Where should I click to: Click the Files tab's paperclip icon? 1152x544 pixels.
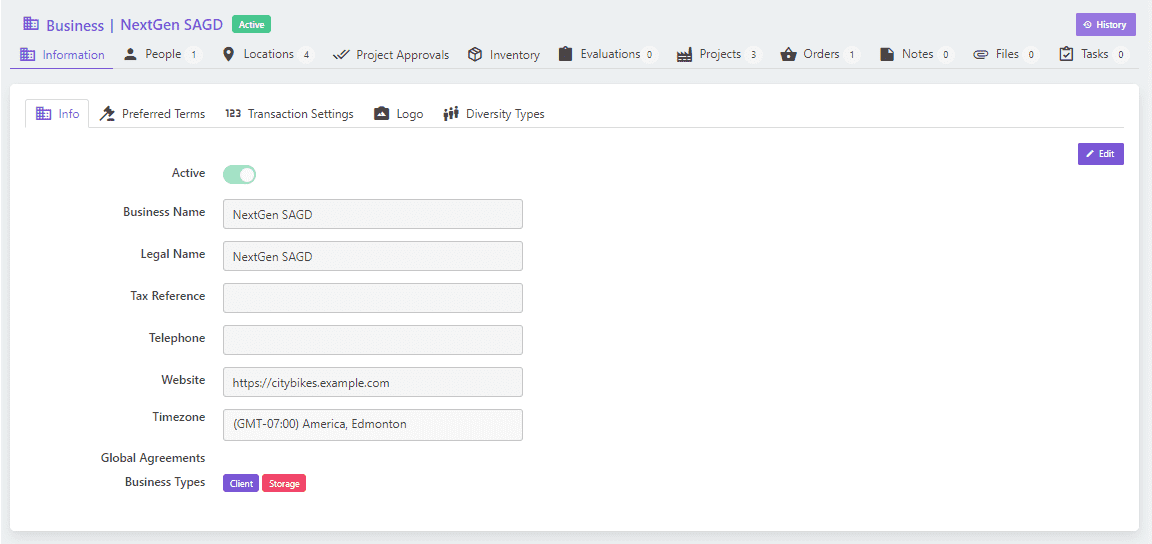pos(981,54)
